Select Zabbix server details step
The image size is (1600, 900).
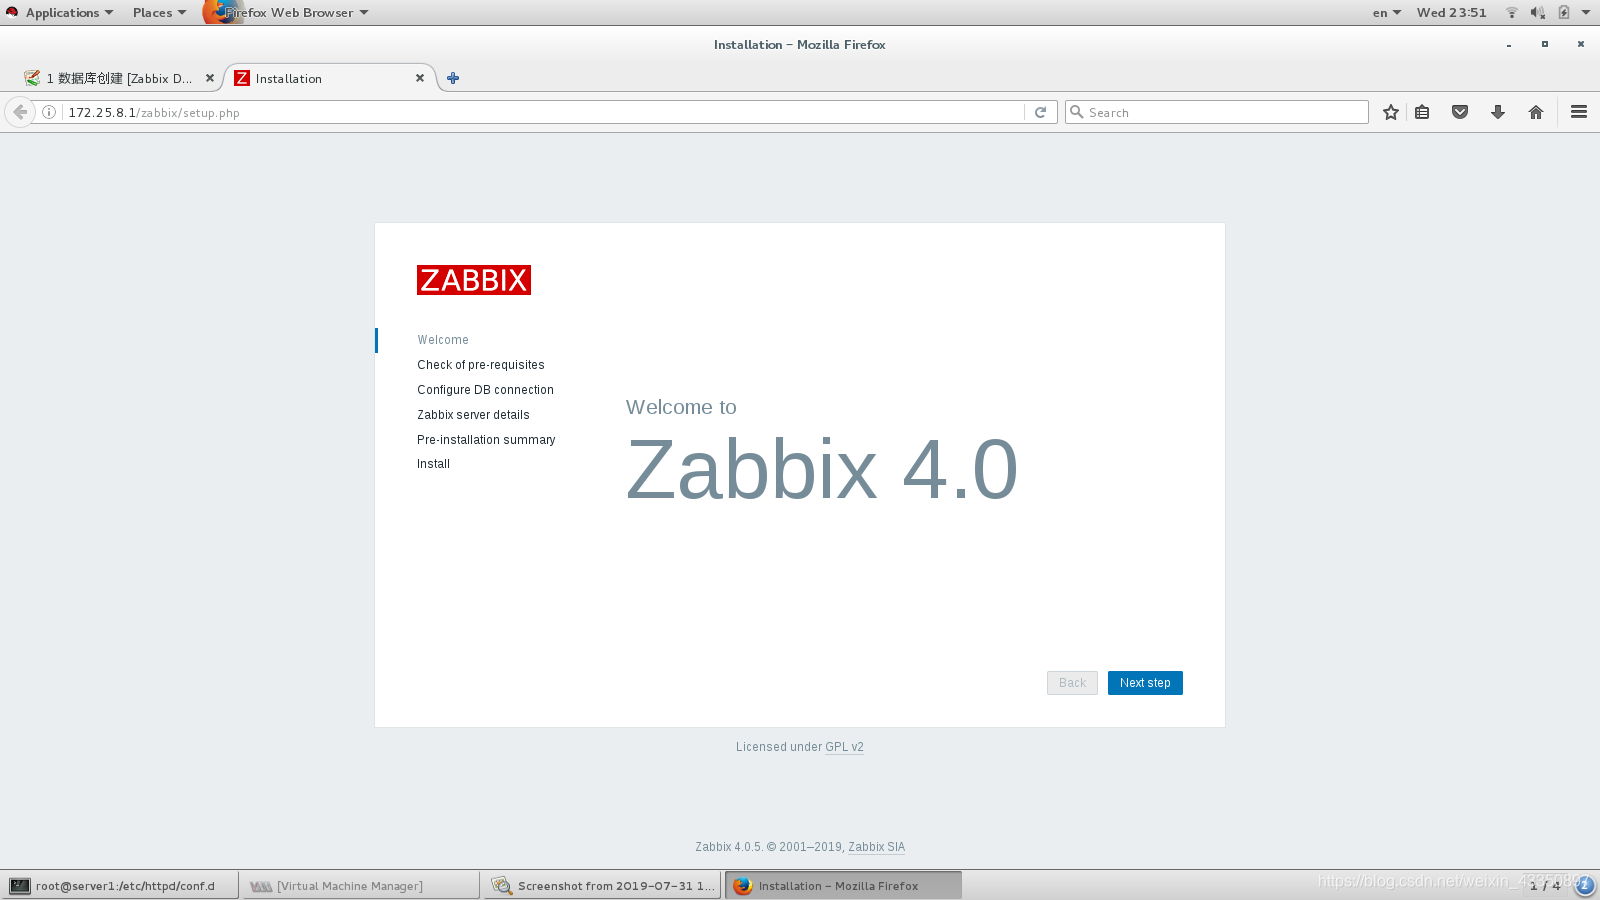pos(473,415)
